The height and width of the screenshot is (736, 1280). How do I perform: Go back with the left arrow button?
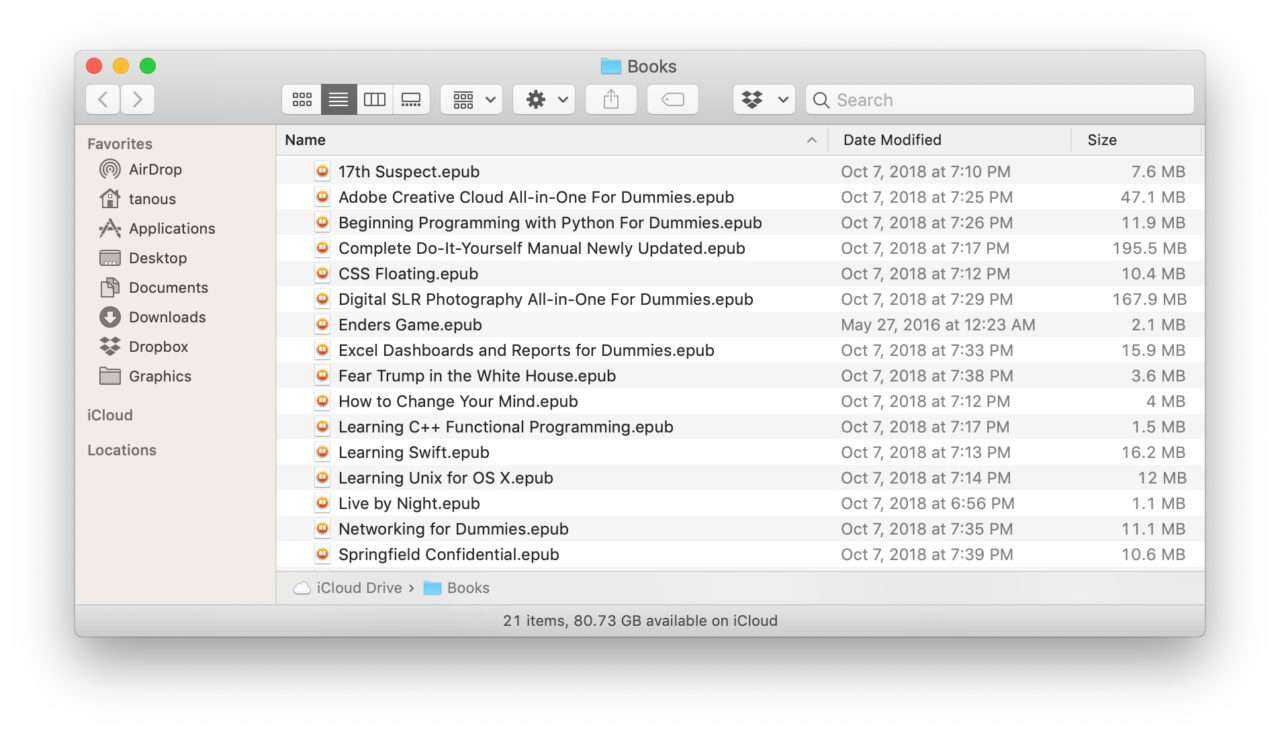(103, 99)
